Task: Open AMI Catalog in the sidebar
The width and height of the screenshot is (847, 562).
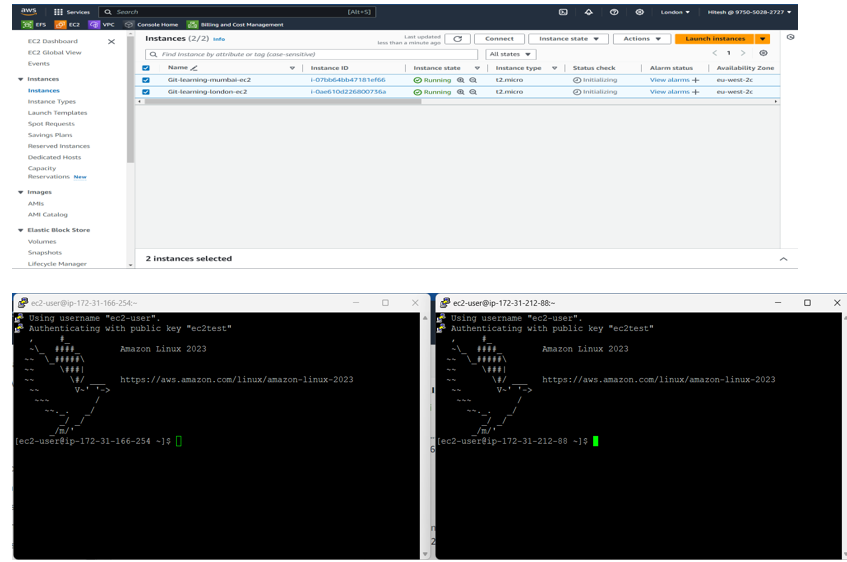Action: point(48,215)
